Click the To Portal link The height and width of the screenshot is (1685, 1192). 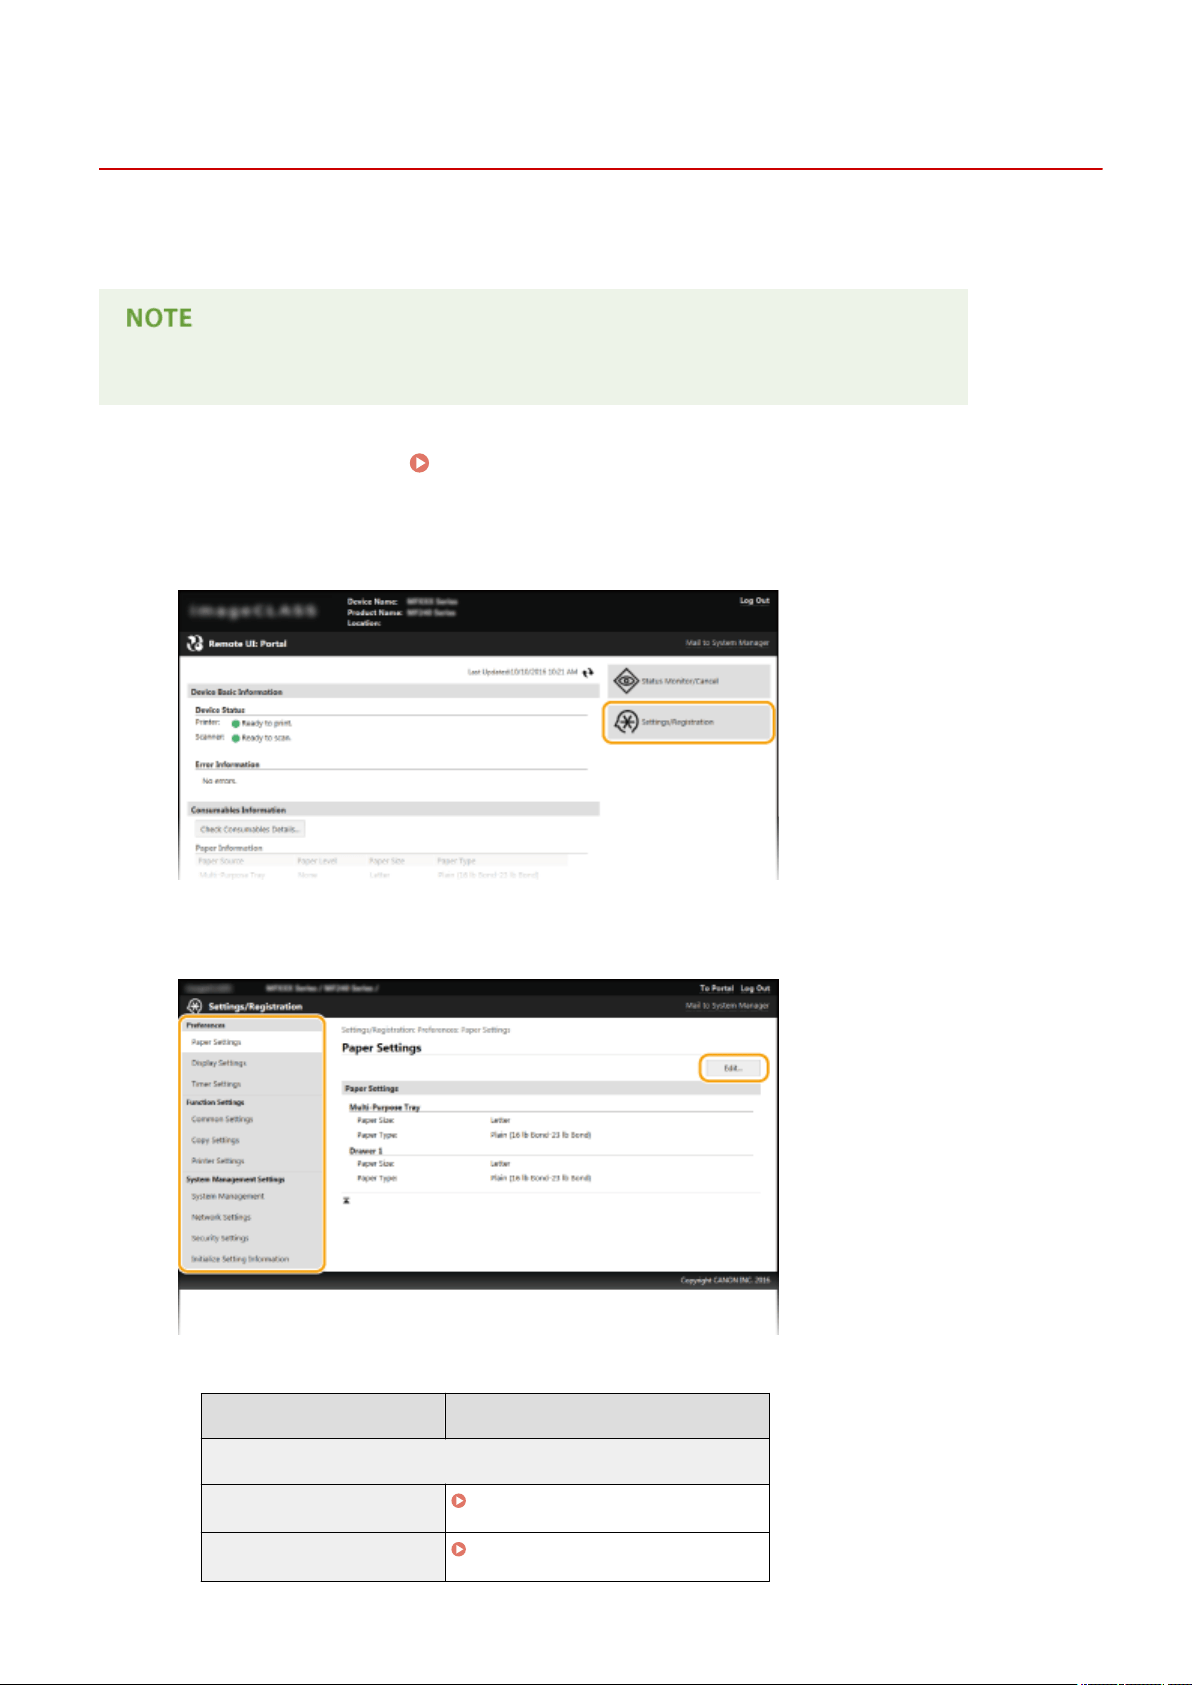click(717, 988)
